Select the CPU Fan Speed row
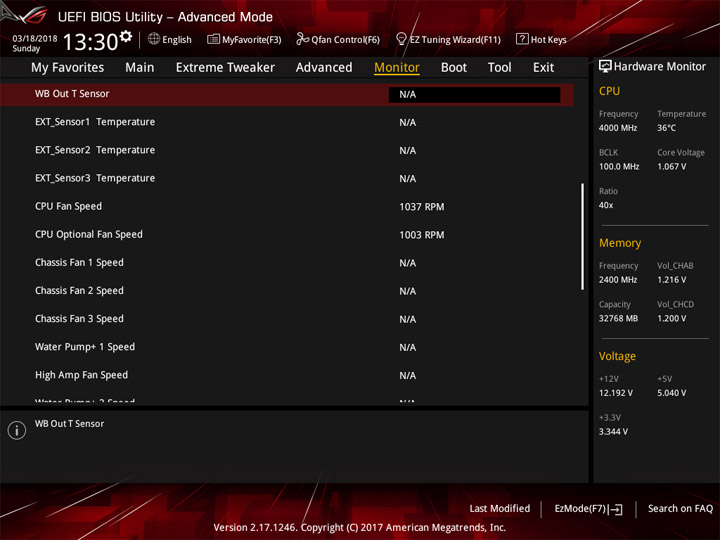Viewport: 720px width, 540px height. point(287,207)
